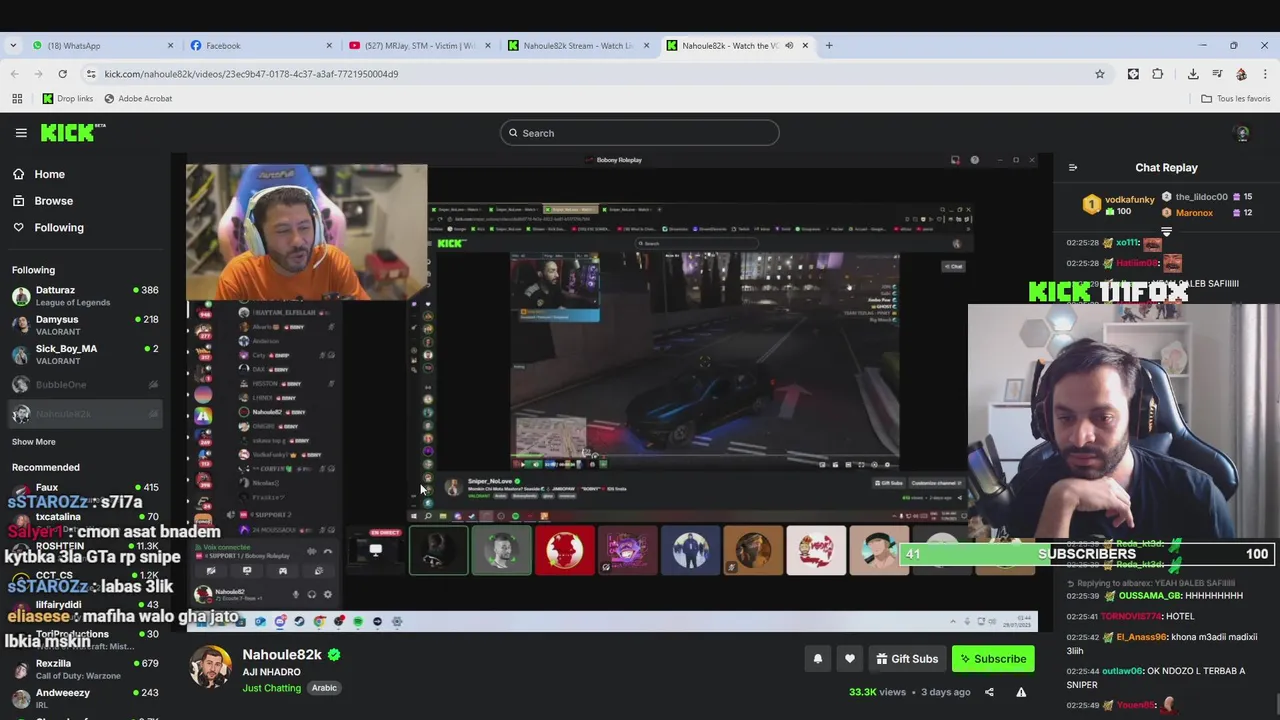Go forward in browser history
Image resolution: width=1280 pixels, height=720 pixels.
(x=38, y=74)
